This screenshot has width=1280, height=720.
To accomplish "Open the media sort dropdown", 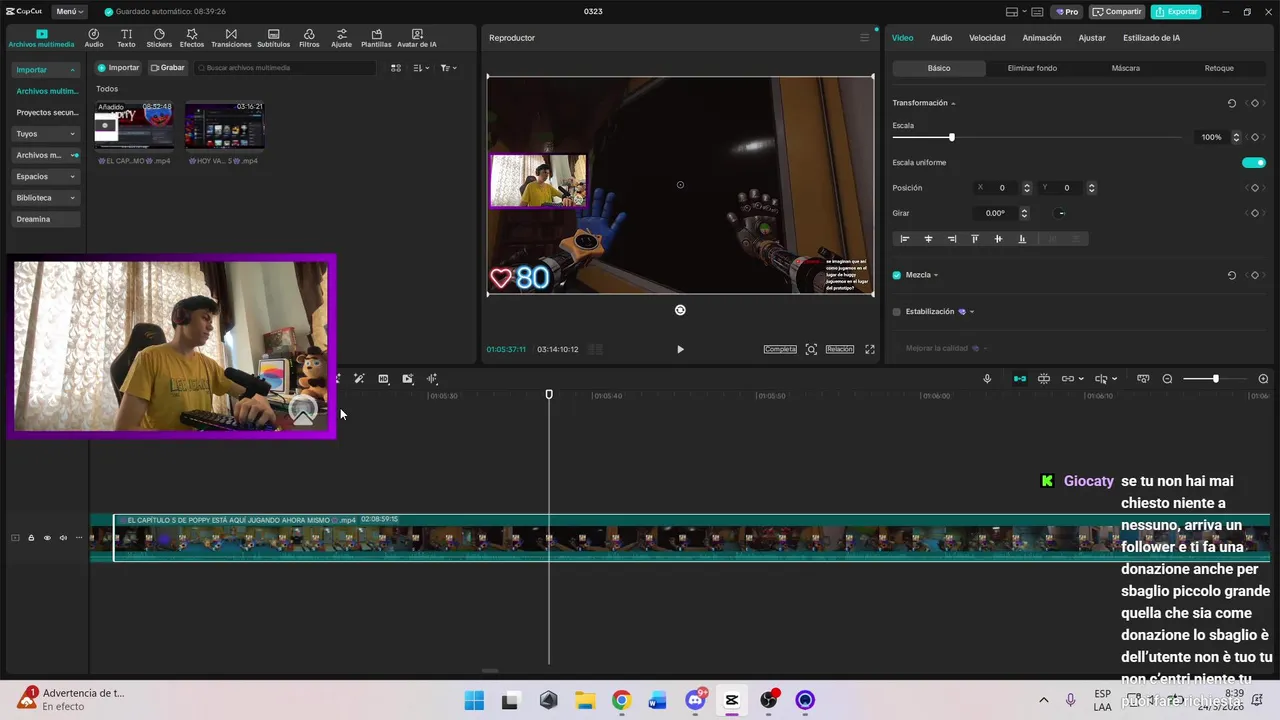I will click(x=421, y=68).
